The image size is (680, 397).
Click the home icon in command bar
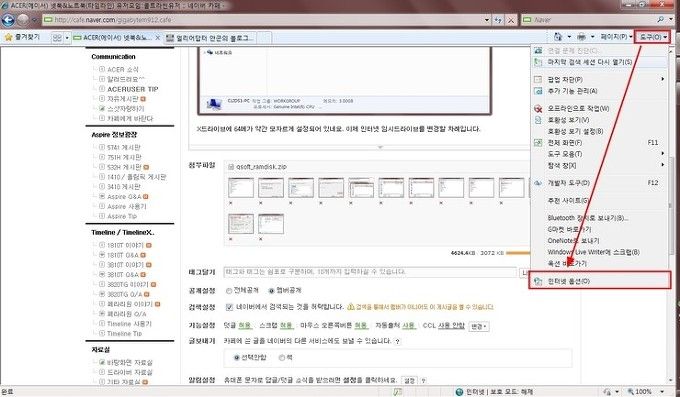click(558, 37)
